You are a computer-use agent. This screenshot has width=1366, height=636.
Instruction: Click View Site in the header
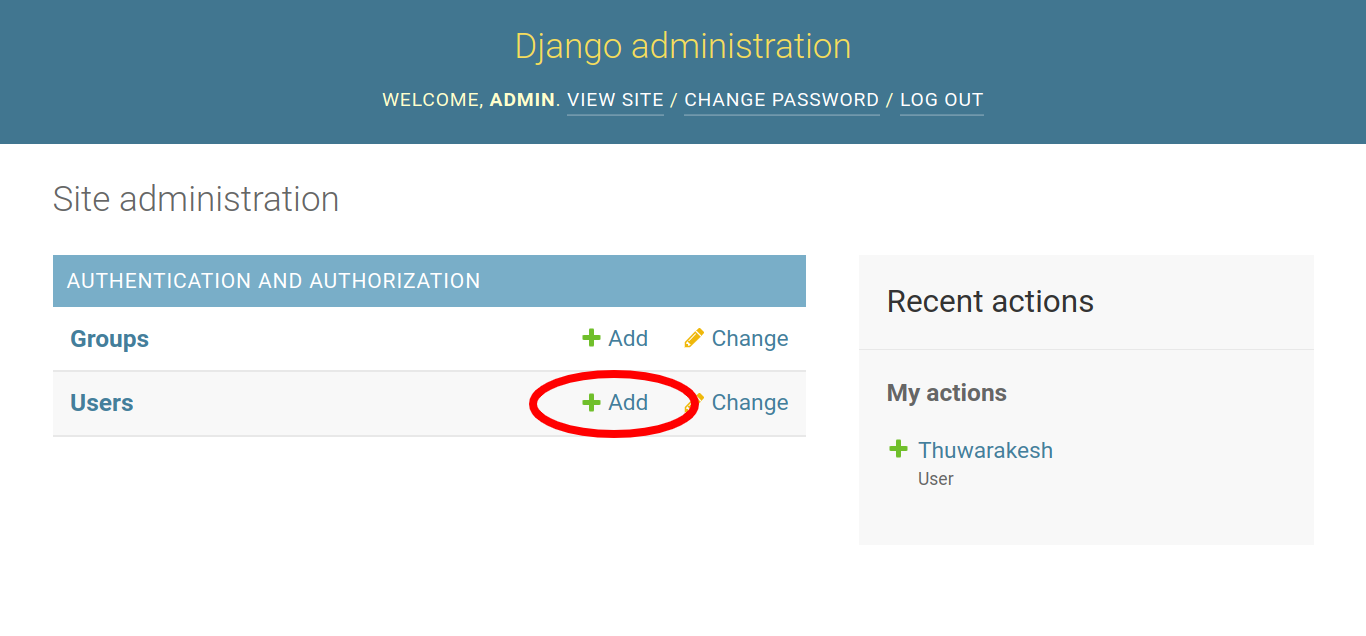point(615,100)
